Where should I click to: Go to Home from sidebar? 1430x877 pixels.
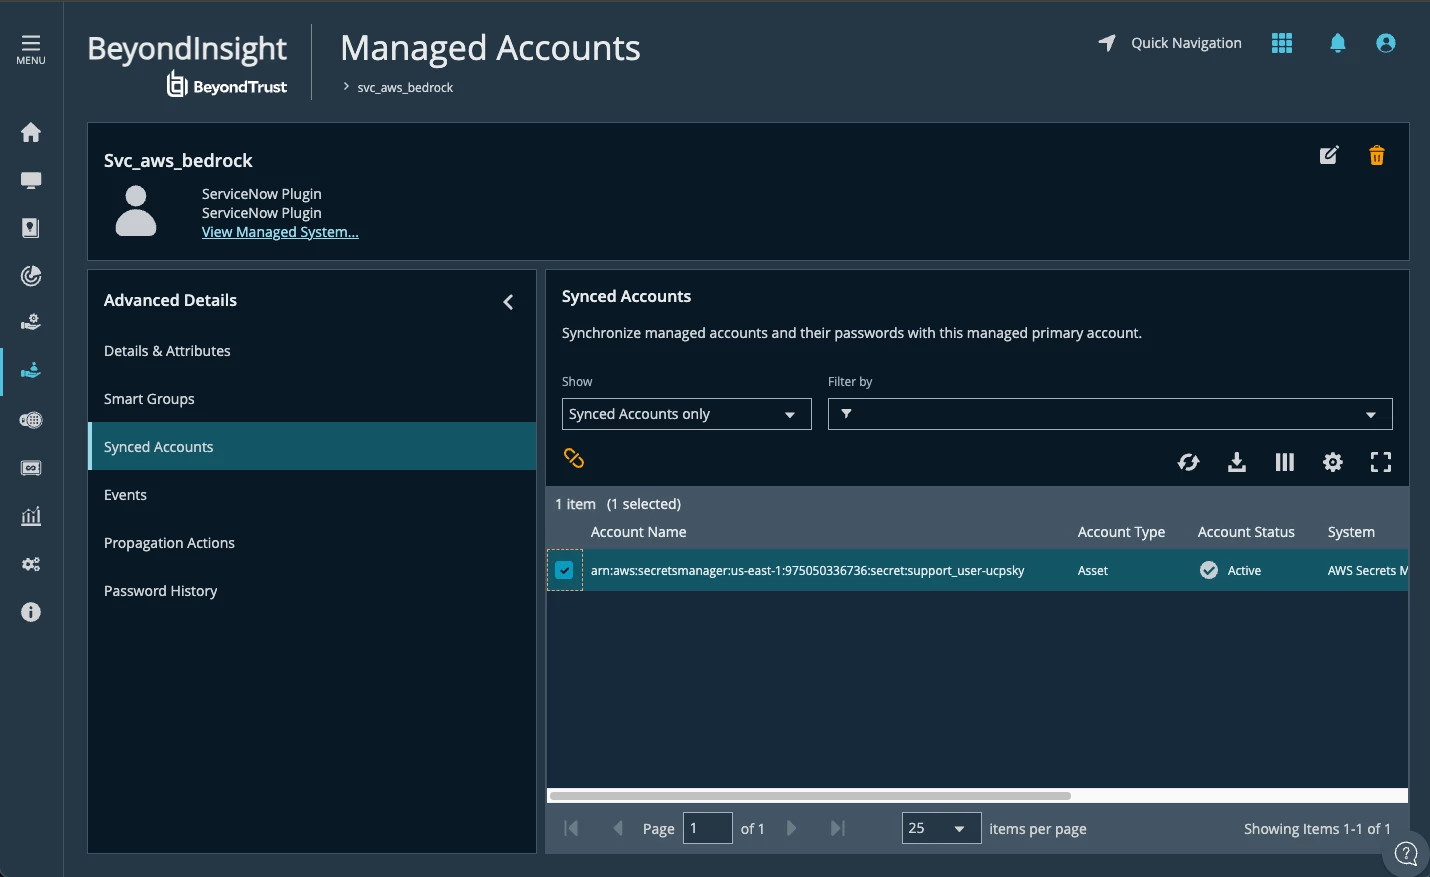click(x=31, y=132)
